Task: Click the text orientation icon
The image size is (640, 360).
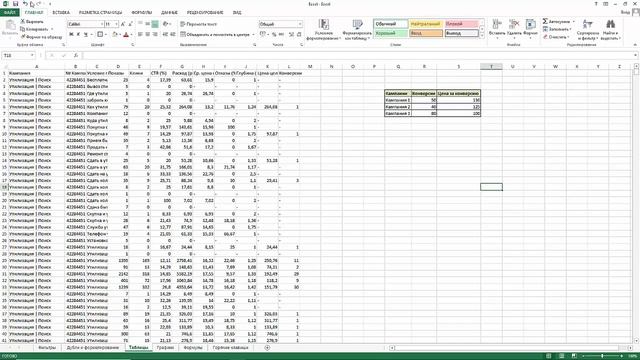Action: click(x=166, y=24)
